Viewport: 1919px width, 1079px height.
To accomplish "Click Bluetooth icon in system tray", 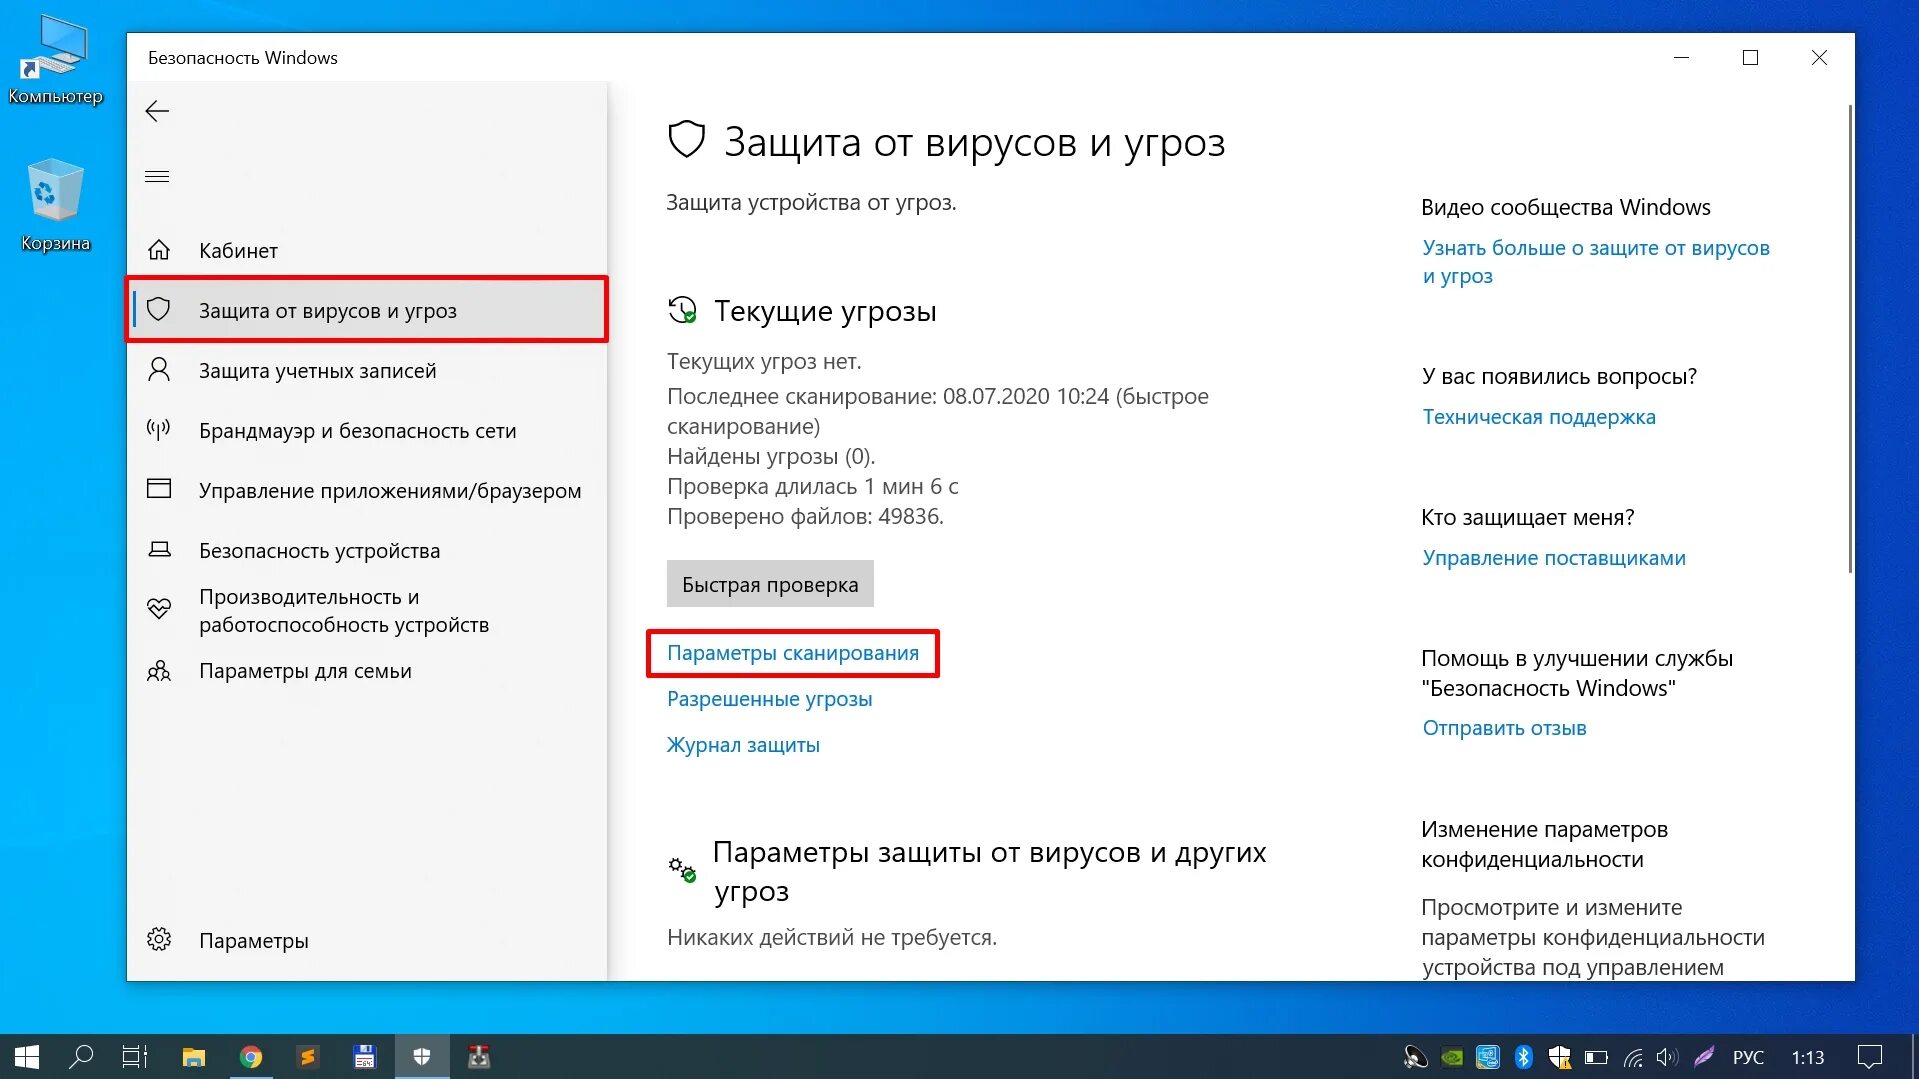I will coord(1523,1057).
